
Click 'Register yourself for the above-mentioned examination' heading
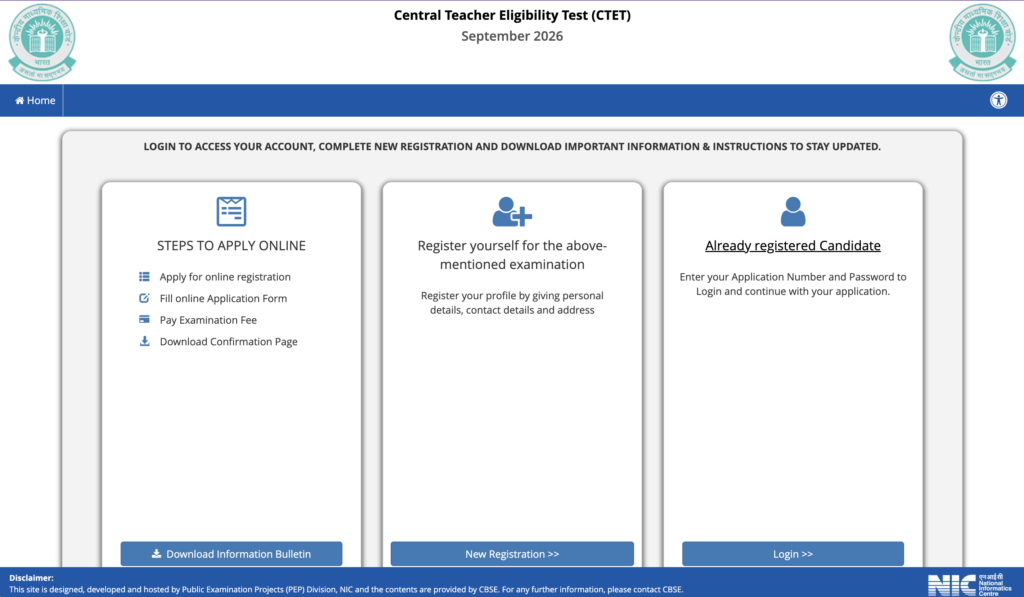point(512,255)
